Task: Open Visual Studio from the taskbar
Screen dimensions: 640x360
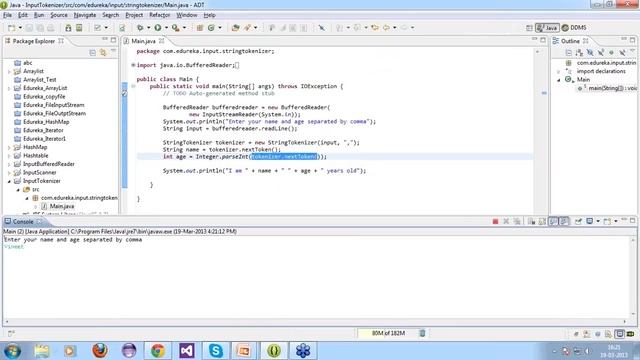Action: (x=187, y=351)
